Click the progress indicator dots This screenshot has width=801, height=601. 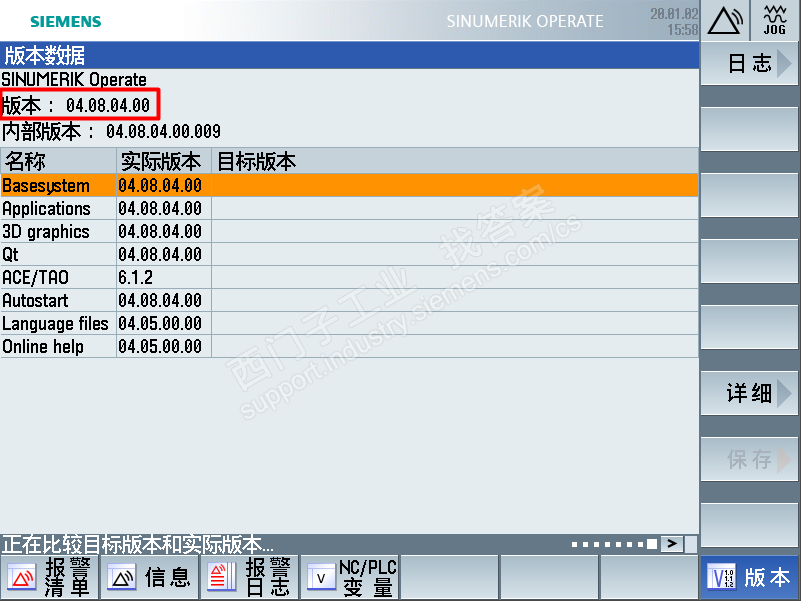[614, 544]
